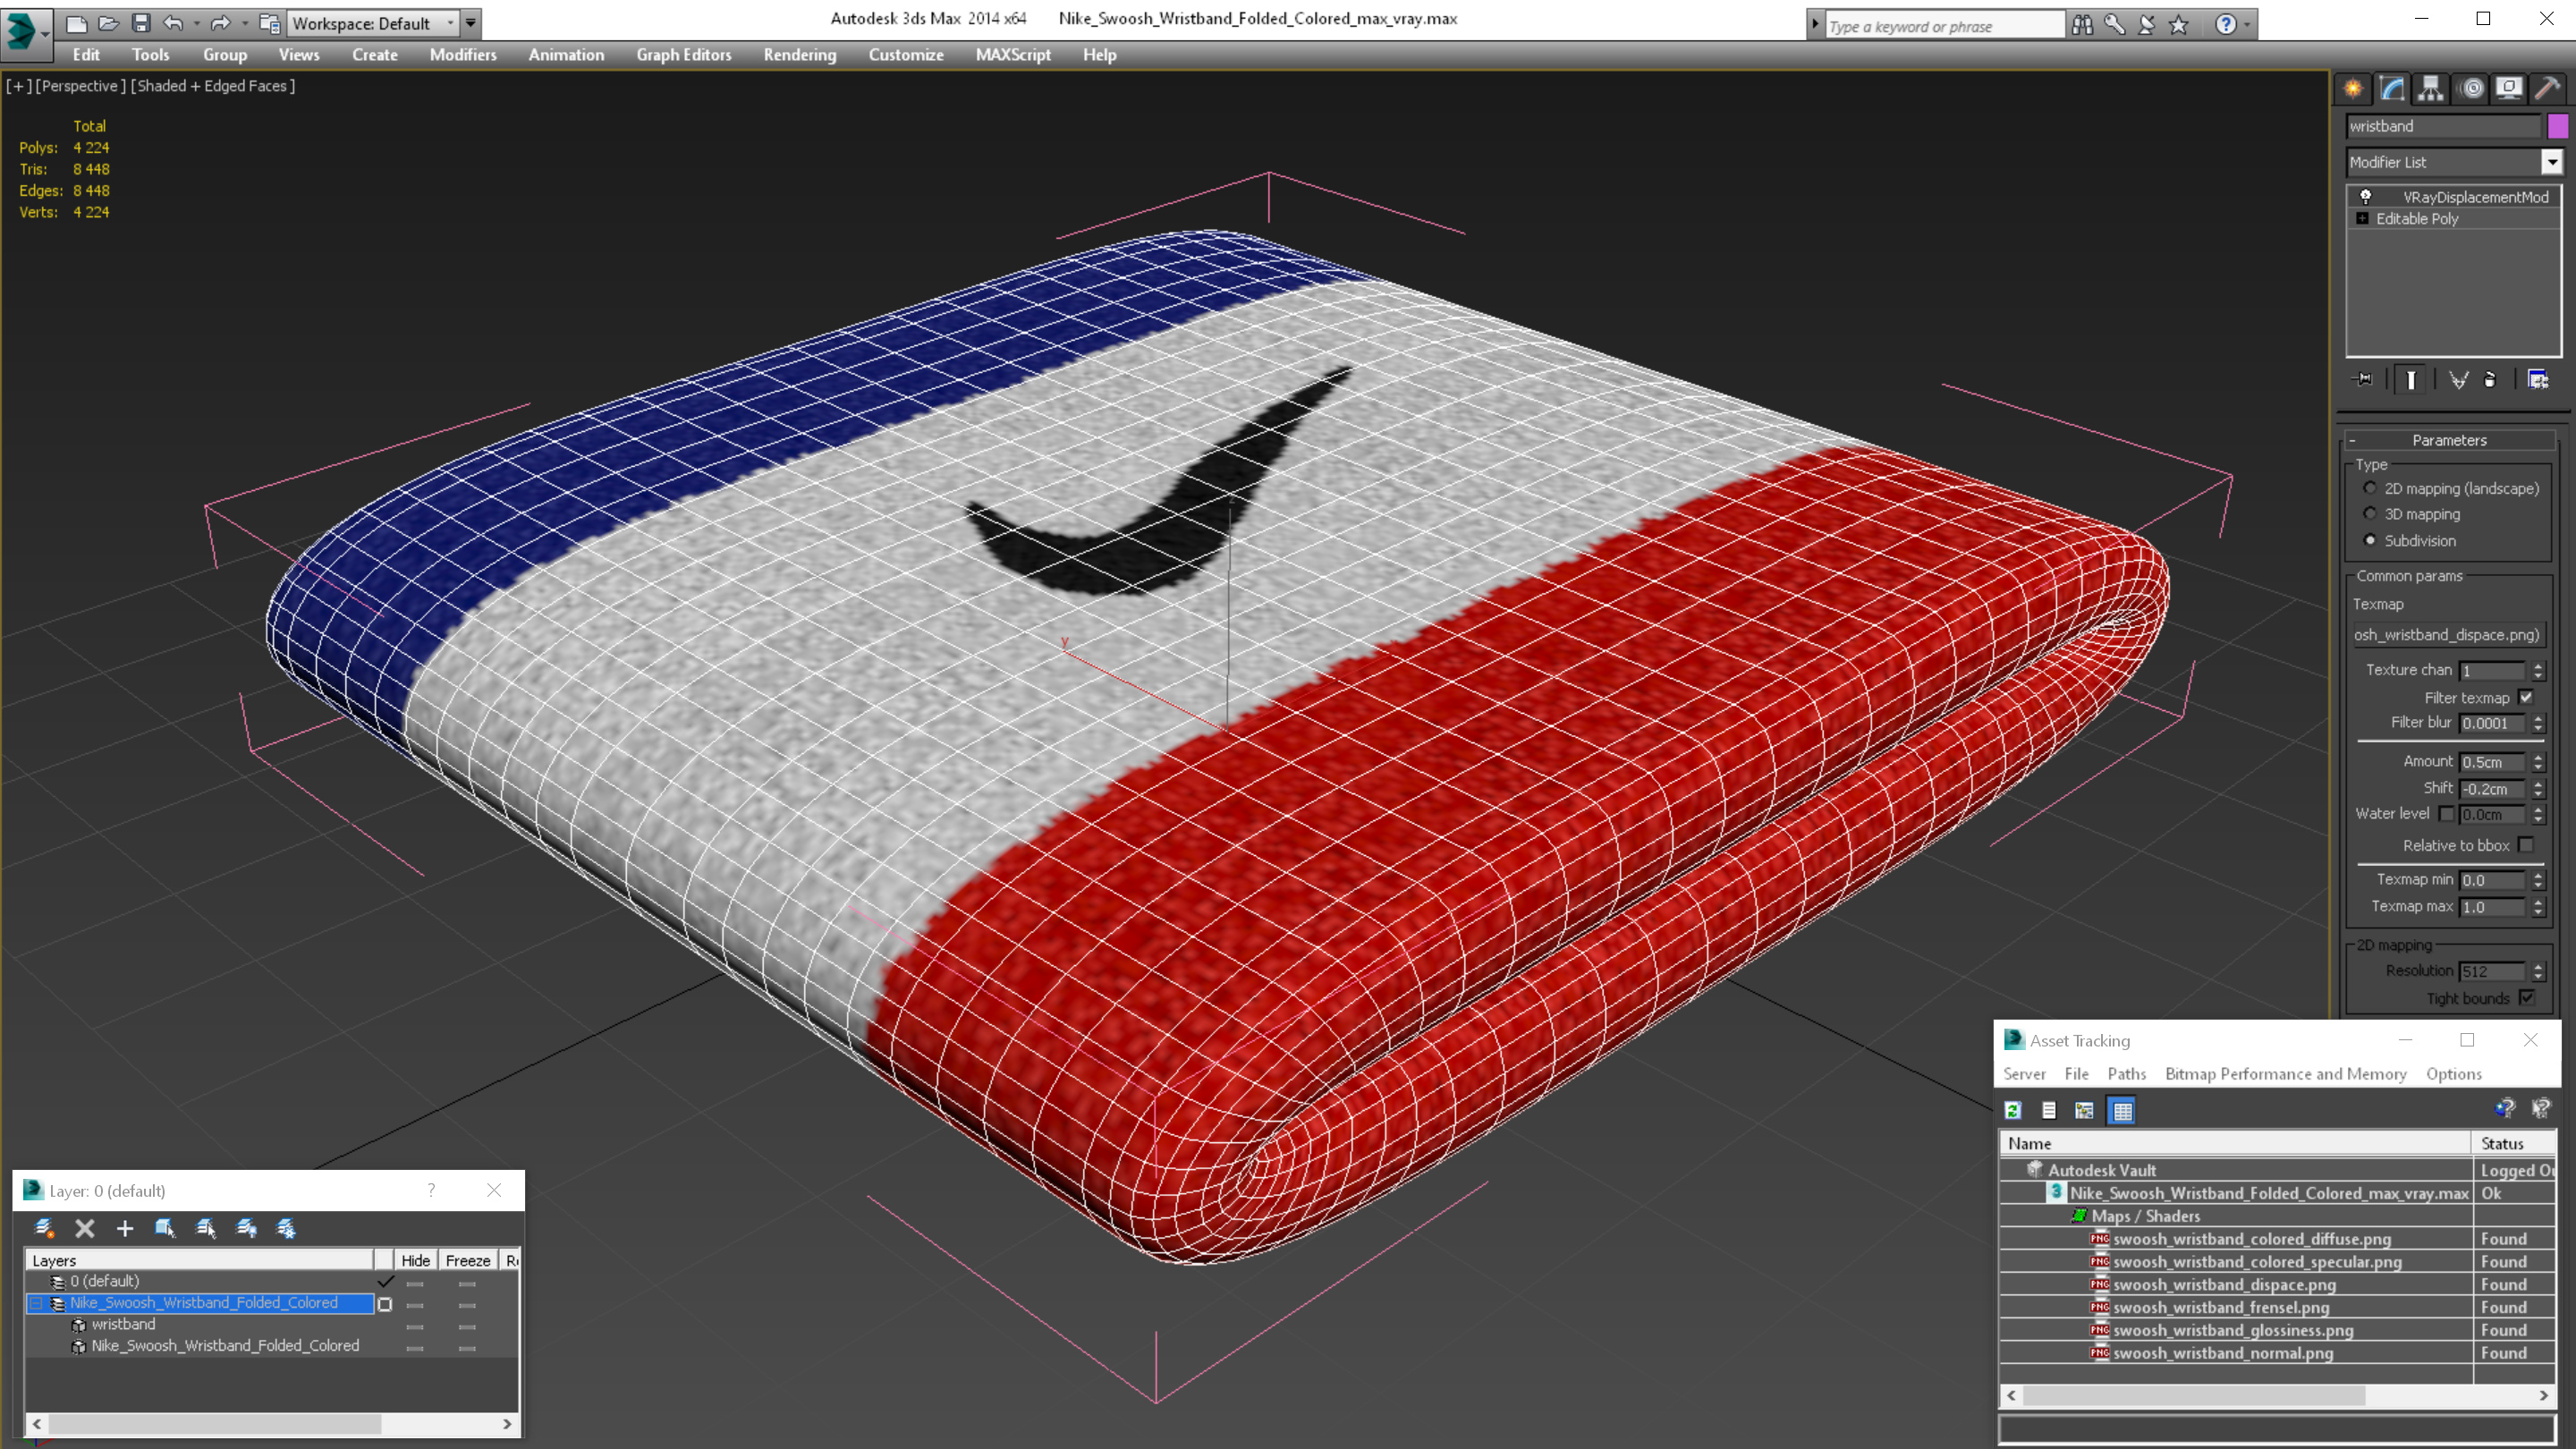Add selected objects to the layer with the plus icon
Screen dimensions: 2576x1449
125,1228
